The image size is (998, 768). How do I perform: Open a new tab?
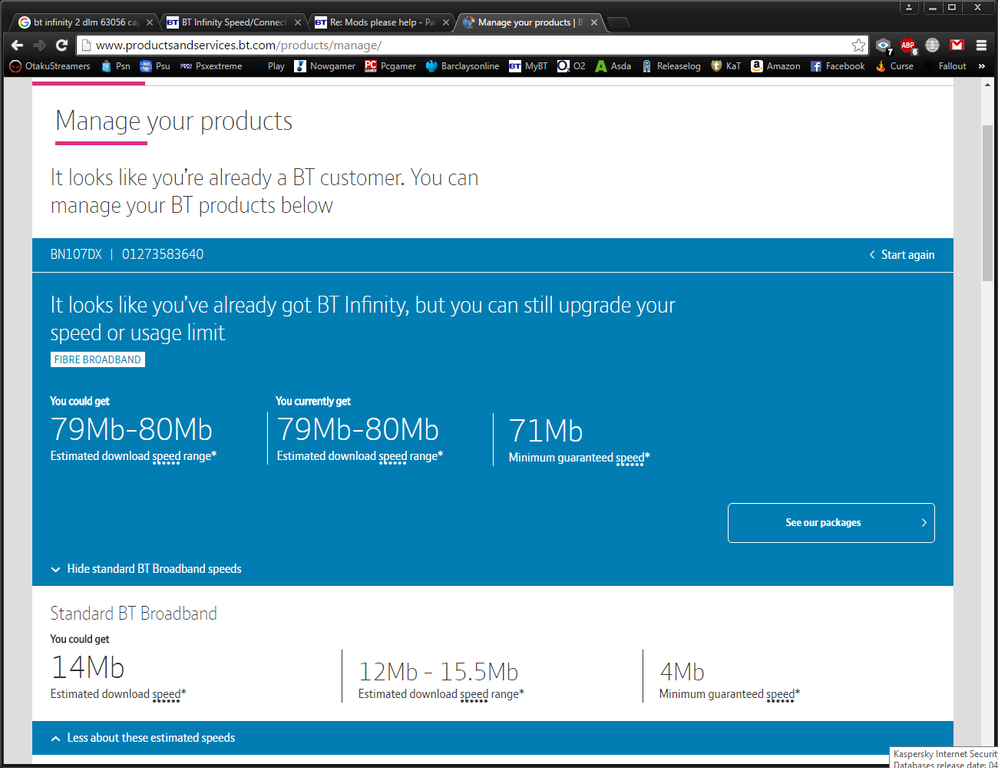click(618, 23)
